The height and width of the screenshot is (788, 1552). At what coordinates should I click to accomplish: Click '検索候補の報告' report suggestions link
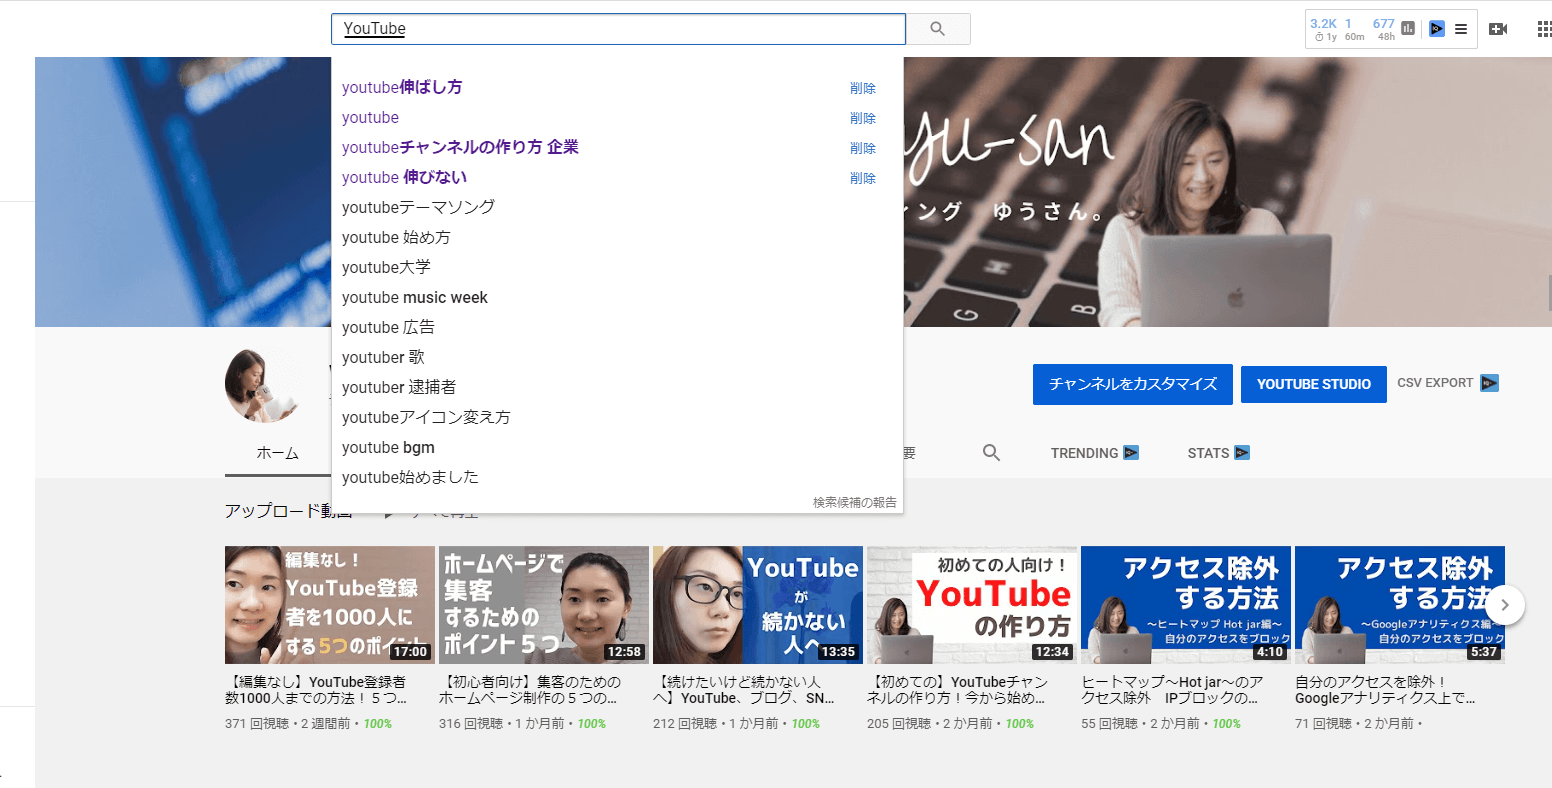(855, 502)
